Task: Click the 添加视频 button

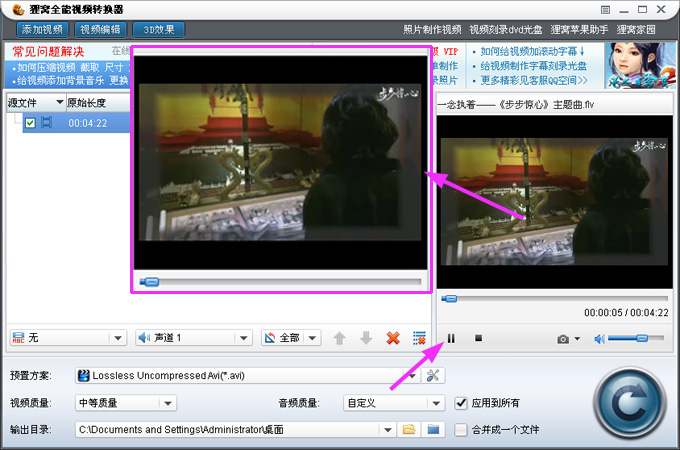Action: [x=42, y=29]
